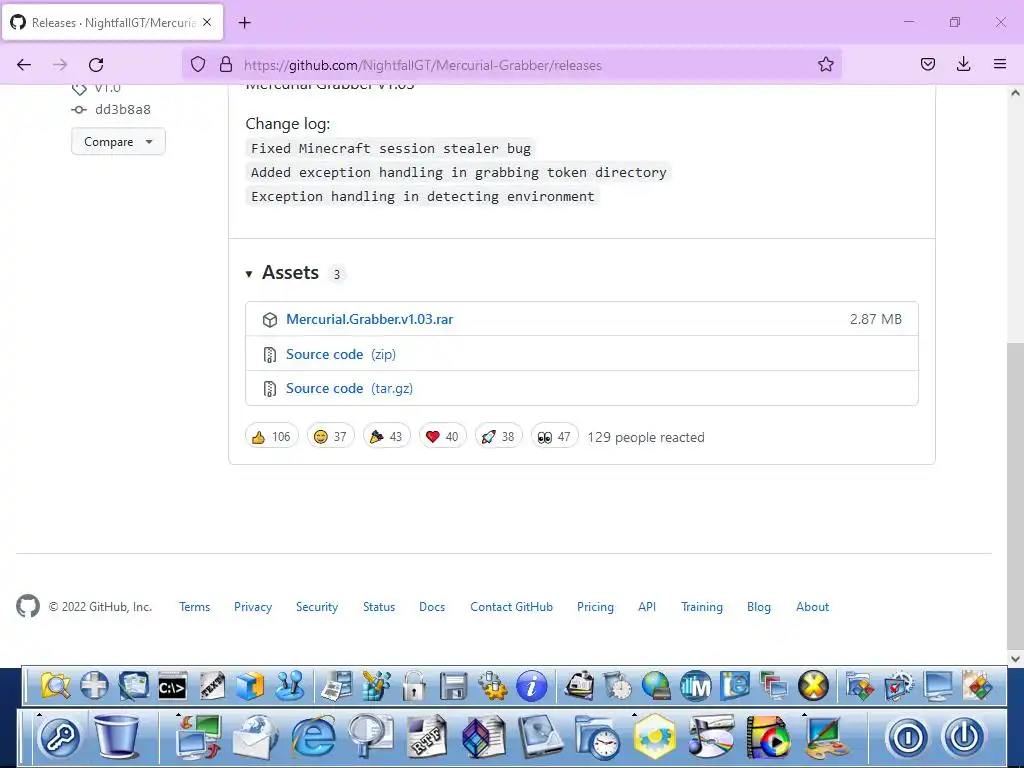This screenshot has height=768, width=1024.
Task: Launch Internet Explorer 'e' icon
Action: coord(313,737)
